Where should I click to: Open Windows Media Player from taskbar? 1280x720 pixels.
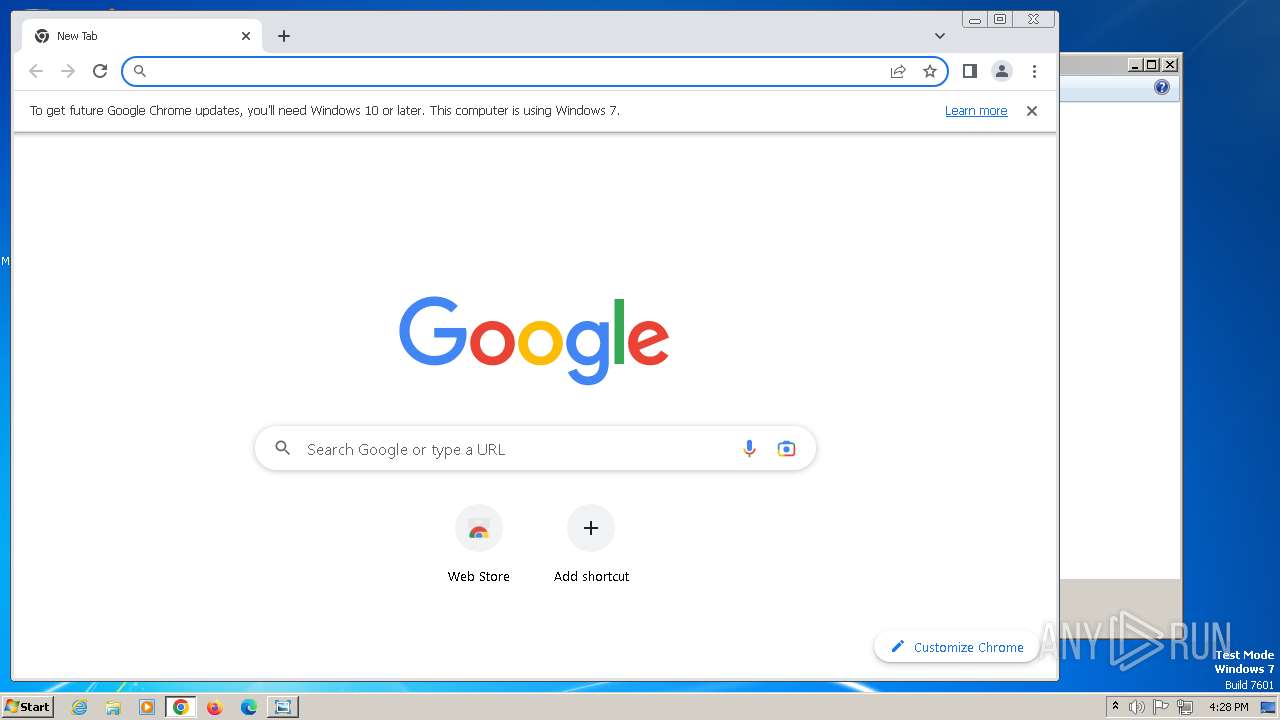click(147, 707)
